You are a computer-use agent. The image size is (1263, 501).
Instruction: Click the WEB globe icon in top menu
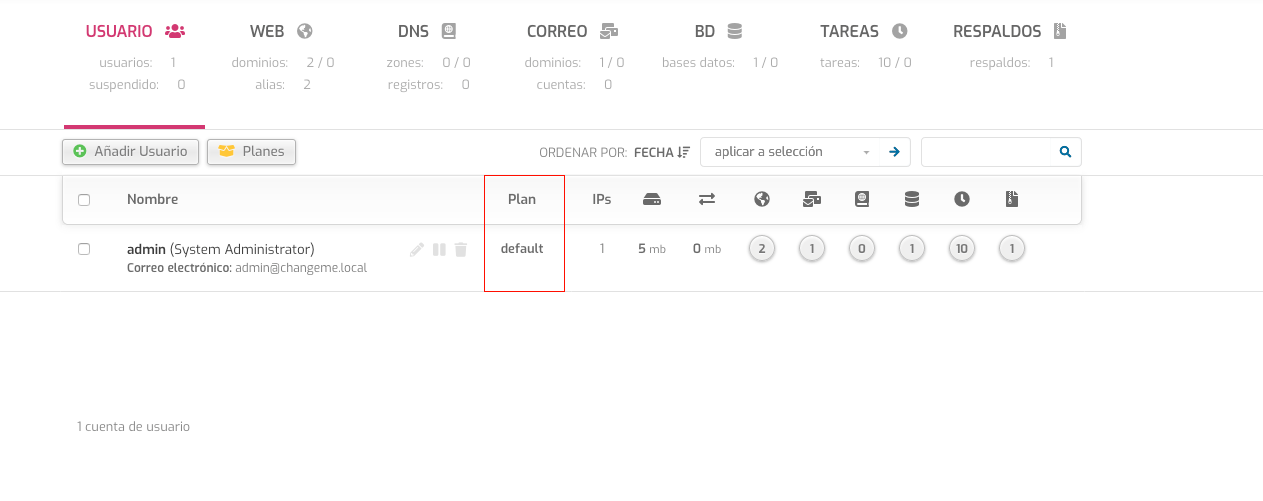(306, 31)
